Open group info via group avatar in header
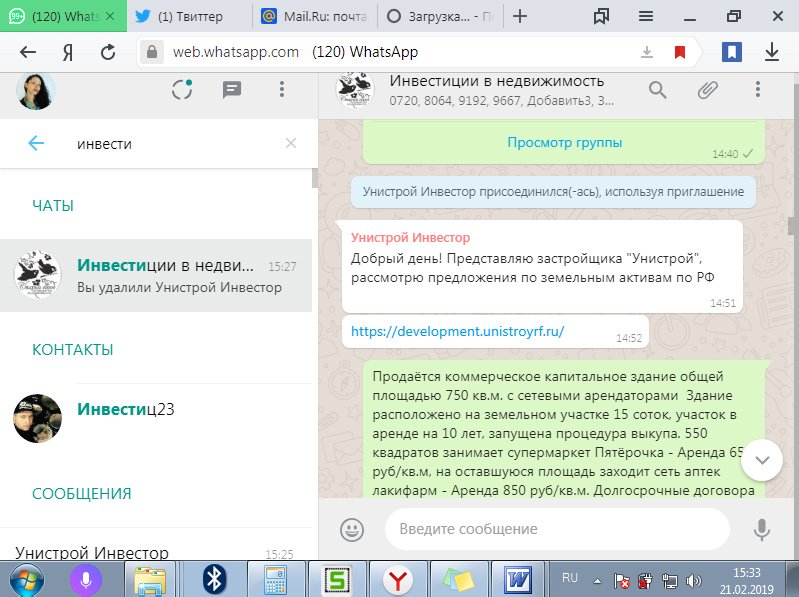Screen dimensions: 799x597 (355, 90)
